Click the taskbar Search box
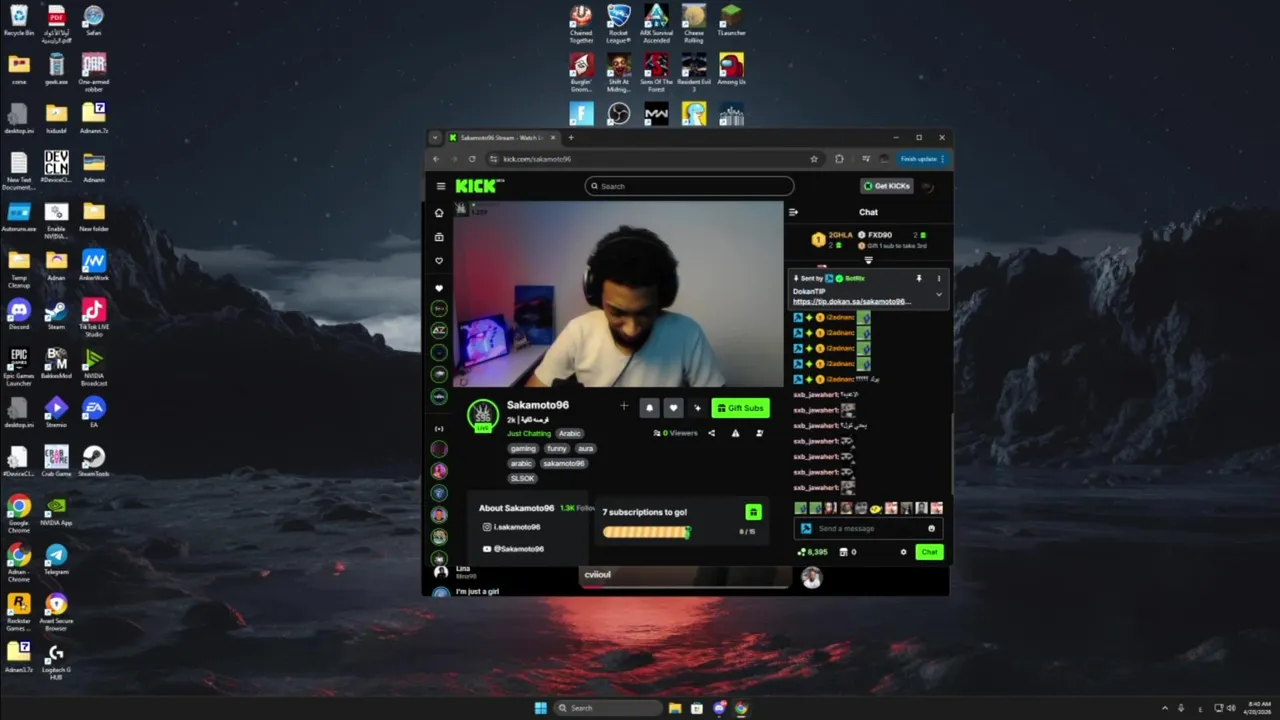Screen dimensions: 1280x720 [609, 708]
